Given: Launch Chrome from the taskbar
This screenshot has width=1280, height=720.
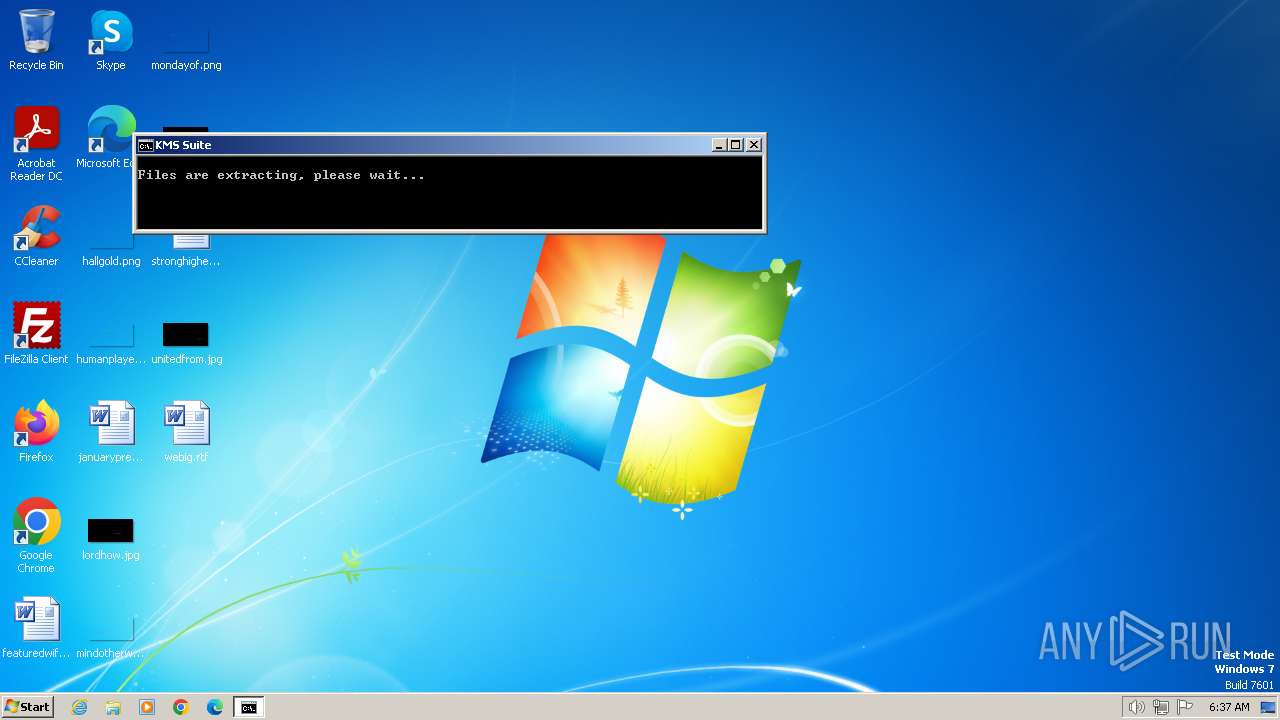Looking at the screenshot, I should click(181, 707).
